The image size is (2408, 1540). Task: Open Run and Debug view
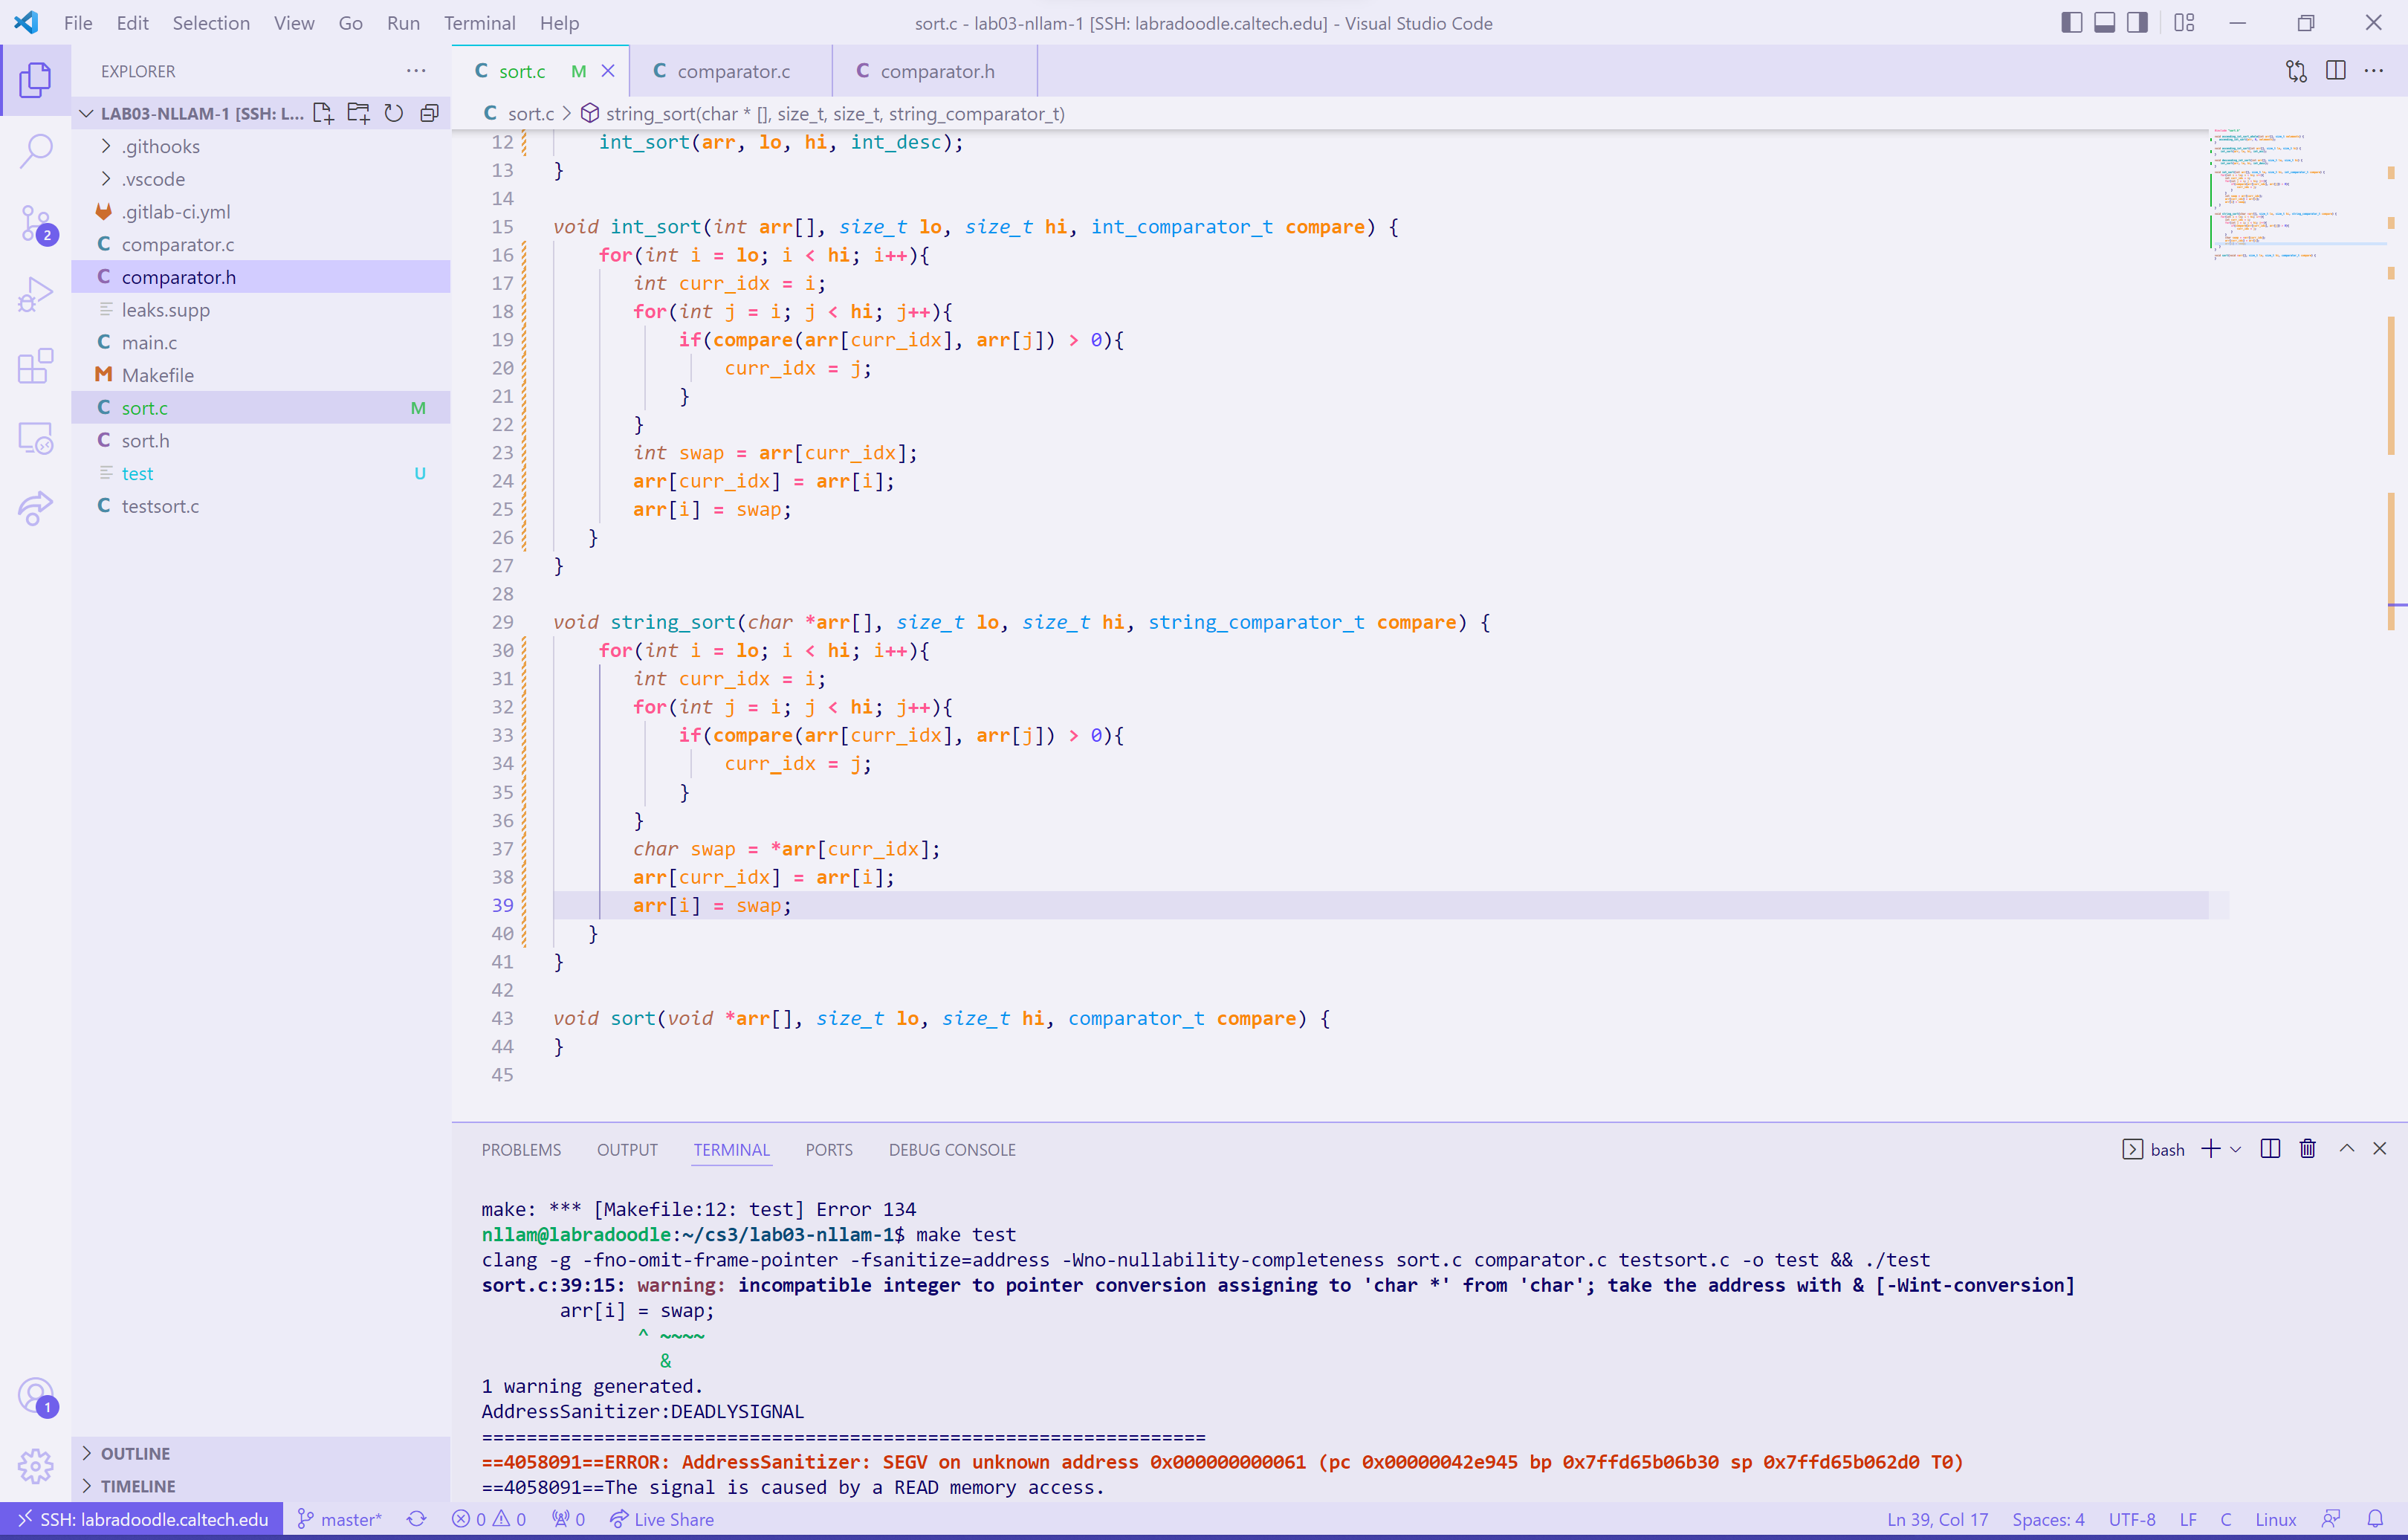click(36, 295)
